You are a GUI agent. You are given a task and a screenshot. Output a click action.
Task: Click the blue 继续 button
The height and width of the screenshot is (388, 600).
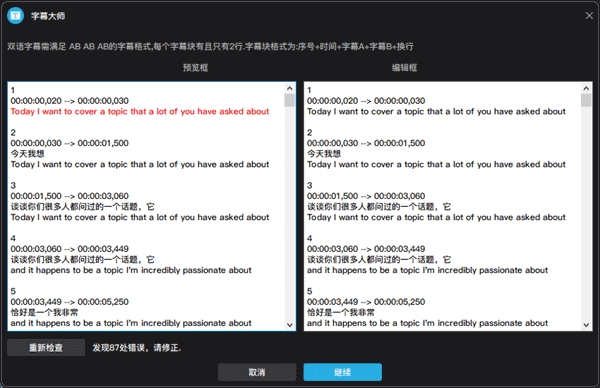click(x=342, y=372)
